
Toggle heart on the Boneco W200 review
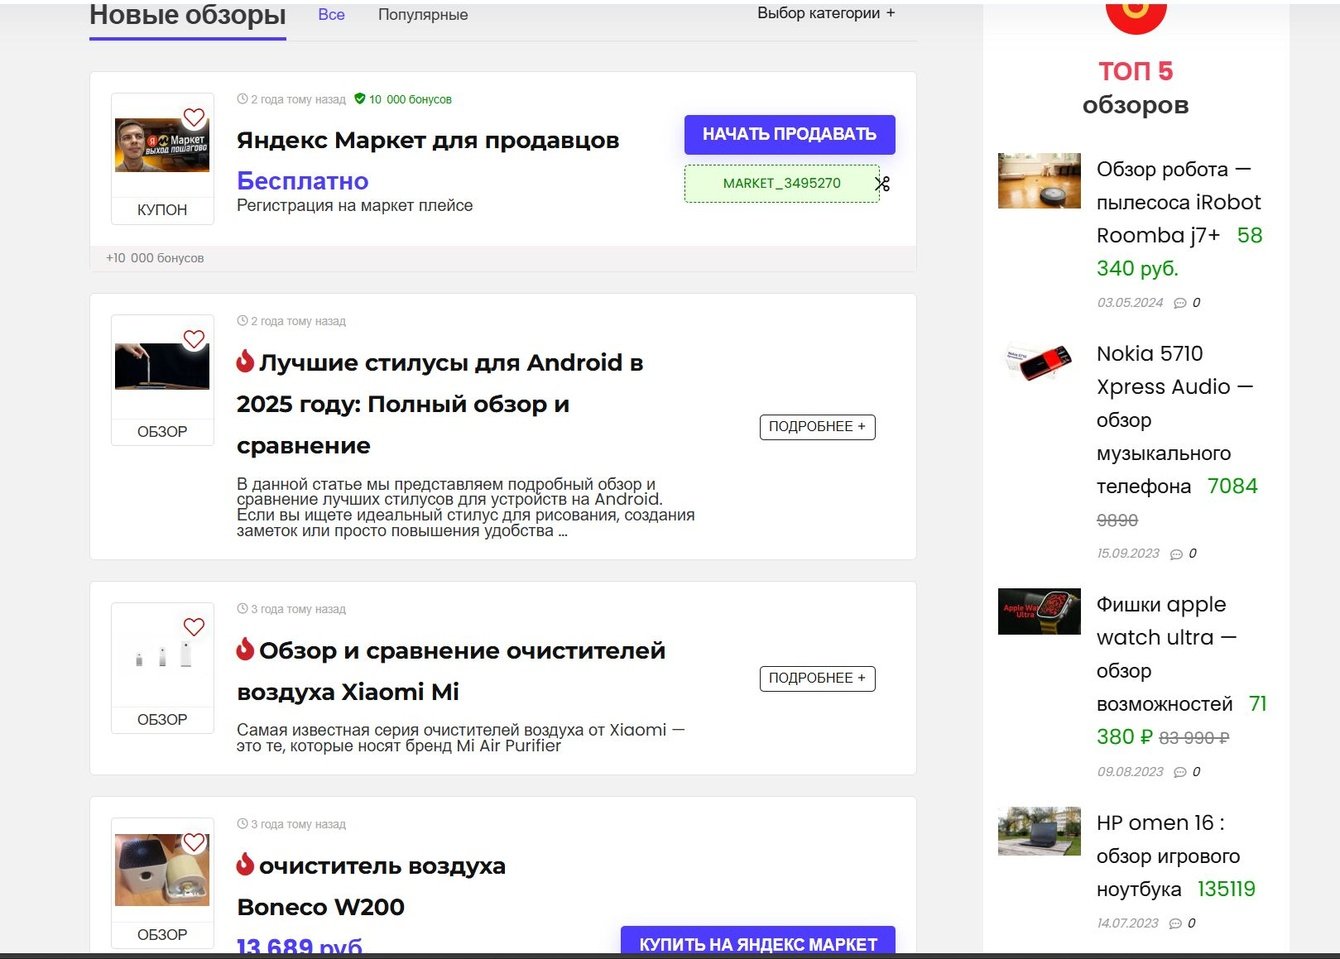point(194,843)
